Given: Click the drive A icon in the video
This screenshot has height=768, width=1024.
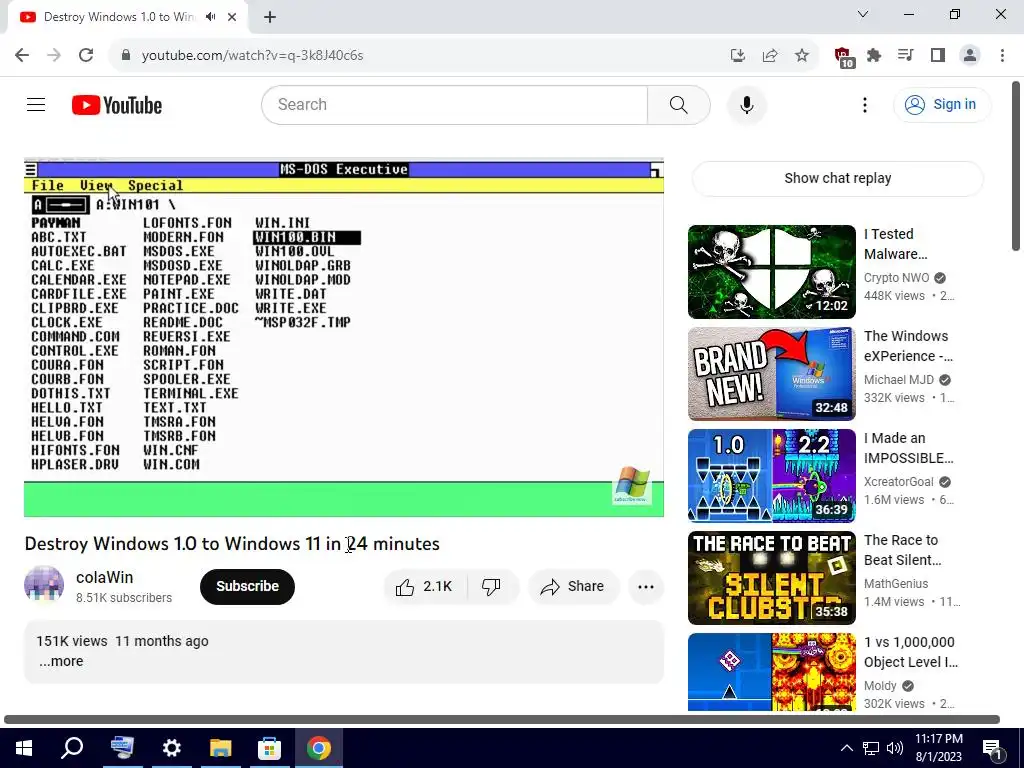Looking at the screenshot, I should click(x=60, y=205).
